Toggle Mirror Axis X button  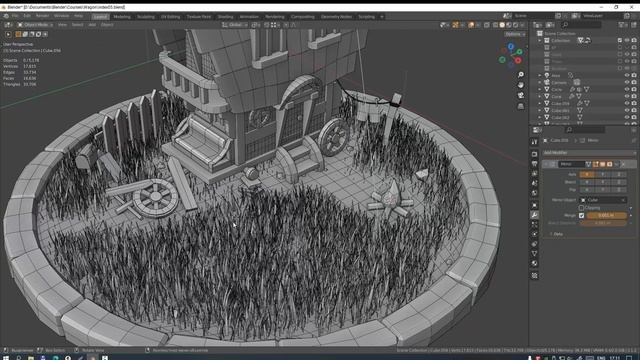(587, 174)
